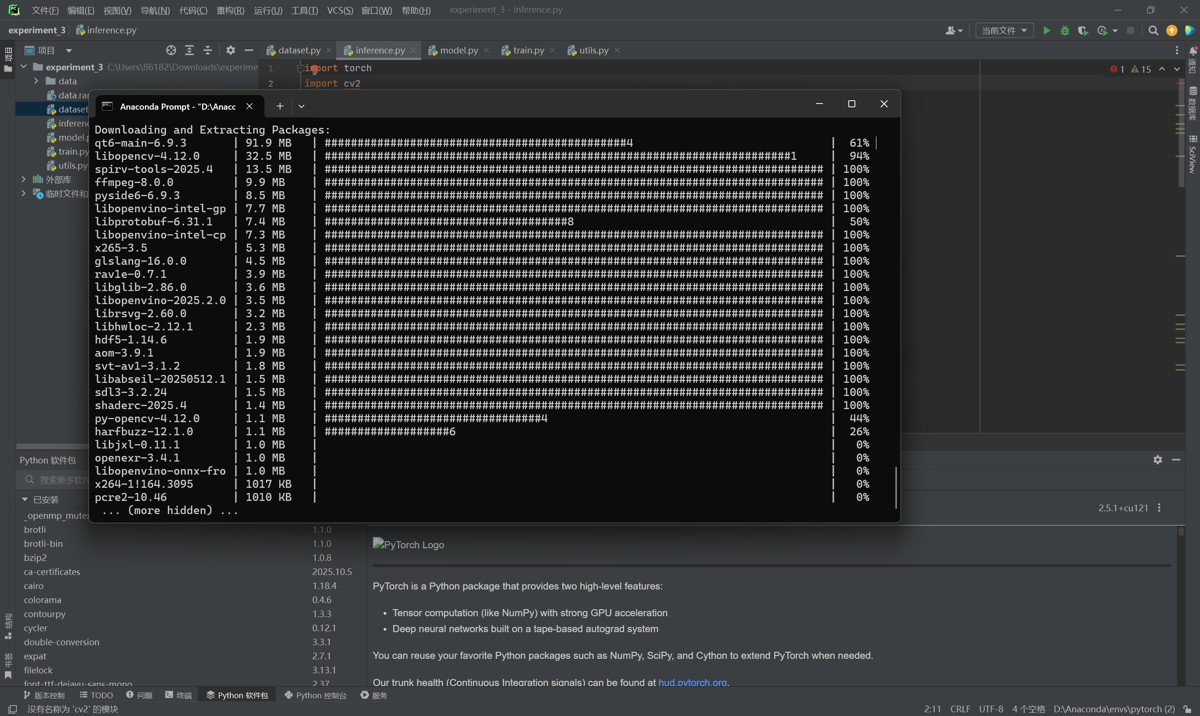Collapse all in the project tree toolbar
Image resolution: width=1200 pixels, height=716 pixels.
[x=208, y=50]
